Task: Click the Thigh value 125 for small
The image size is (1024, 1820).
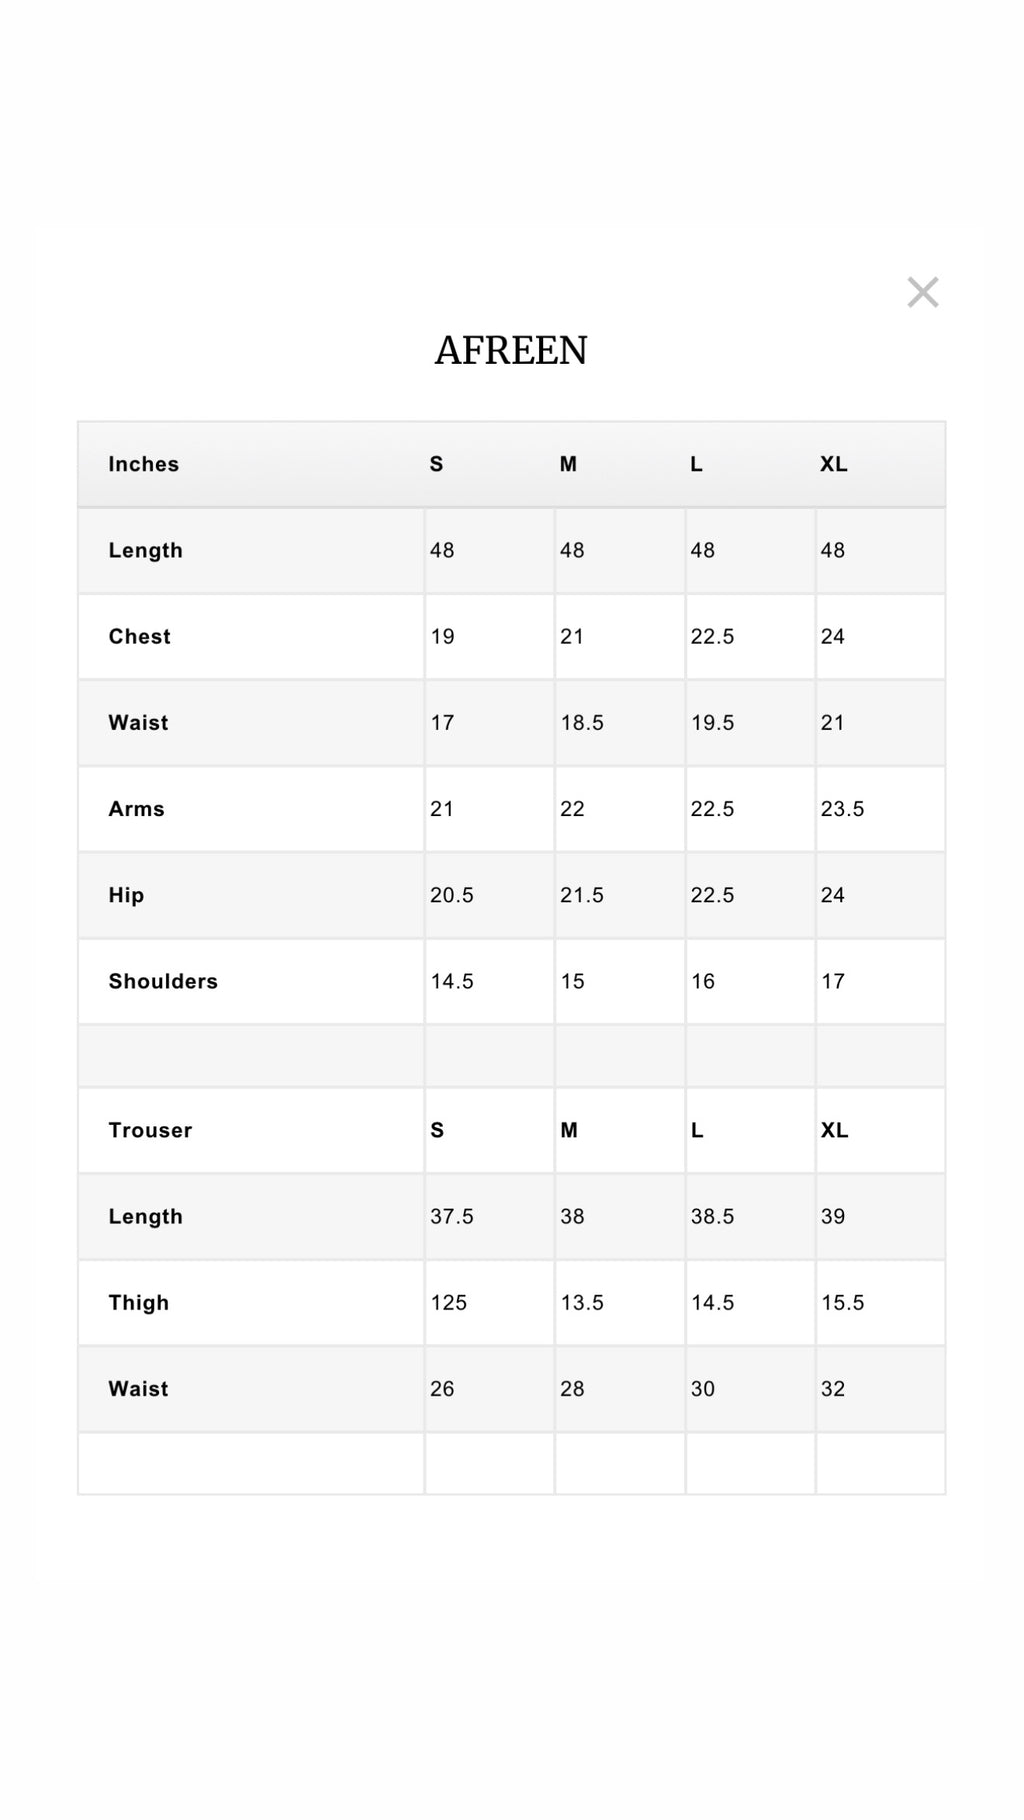Action: [449, 1303]
